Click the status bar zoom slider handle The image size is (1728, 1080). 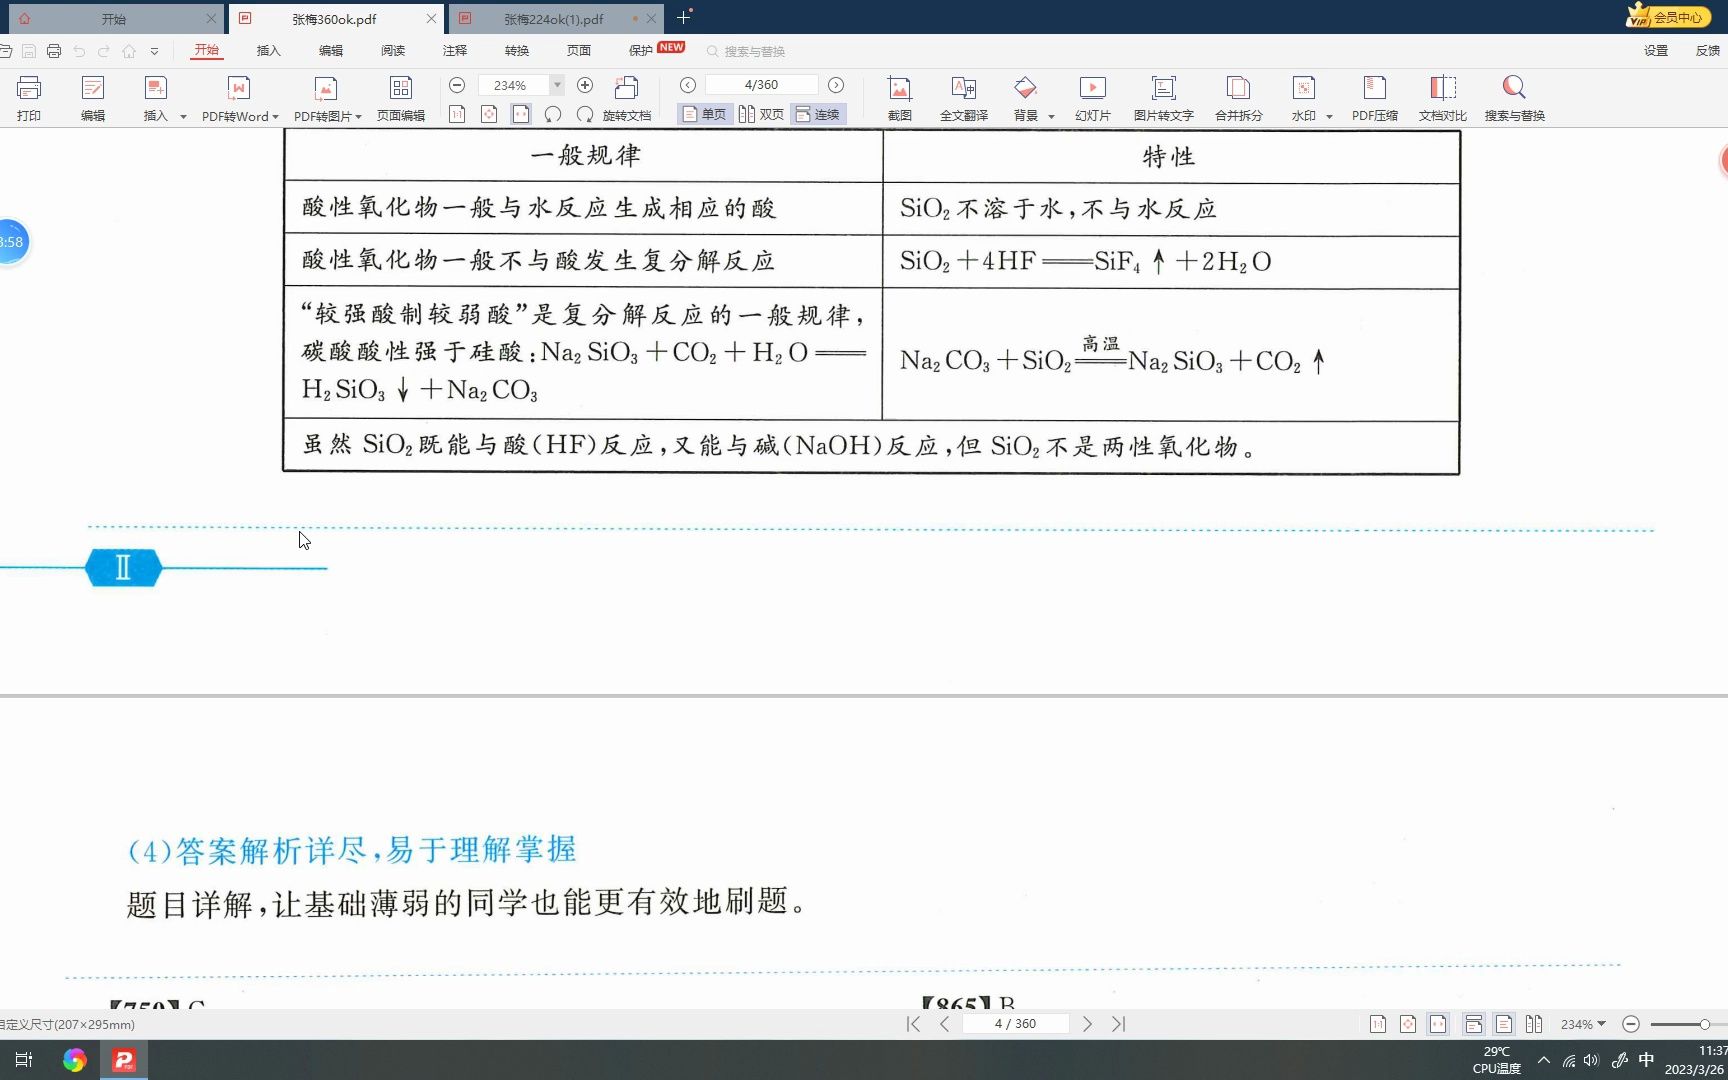coord(1705,1024)
